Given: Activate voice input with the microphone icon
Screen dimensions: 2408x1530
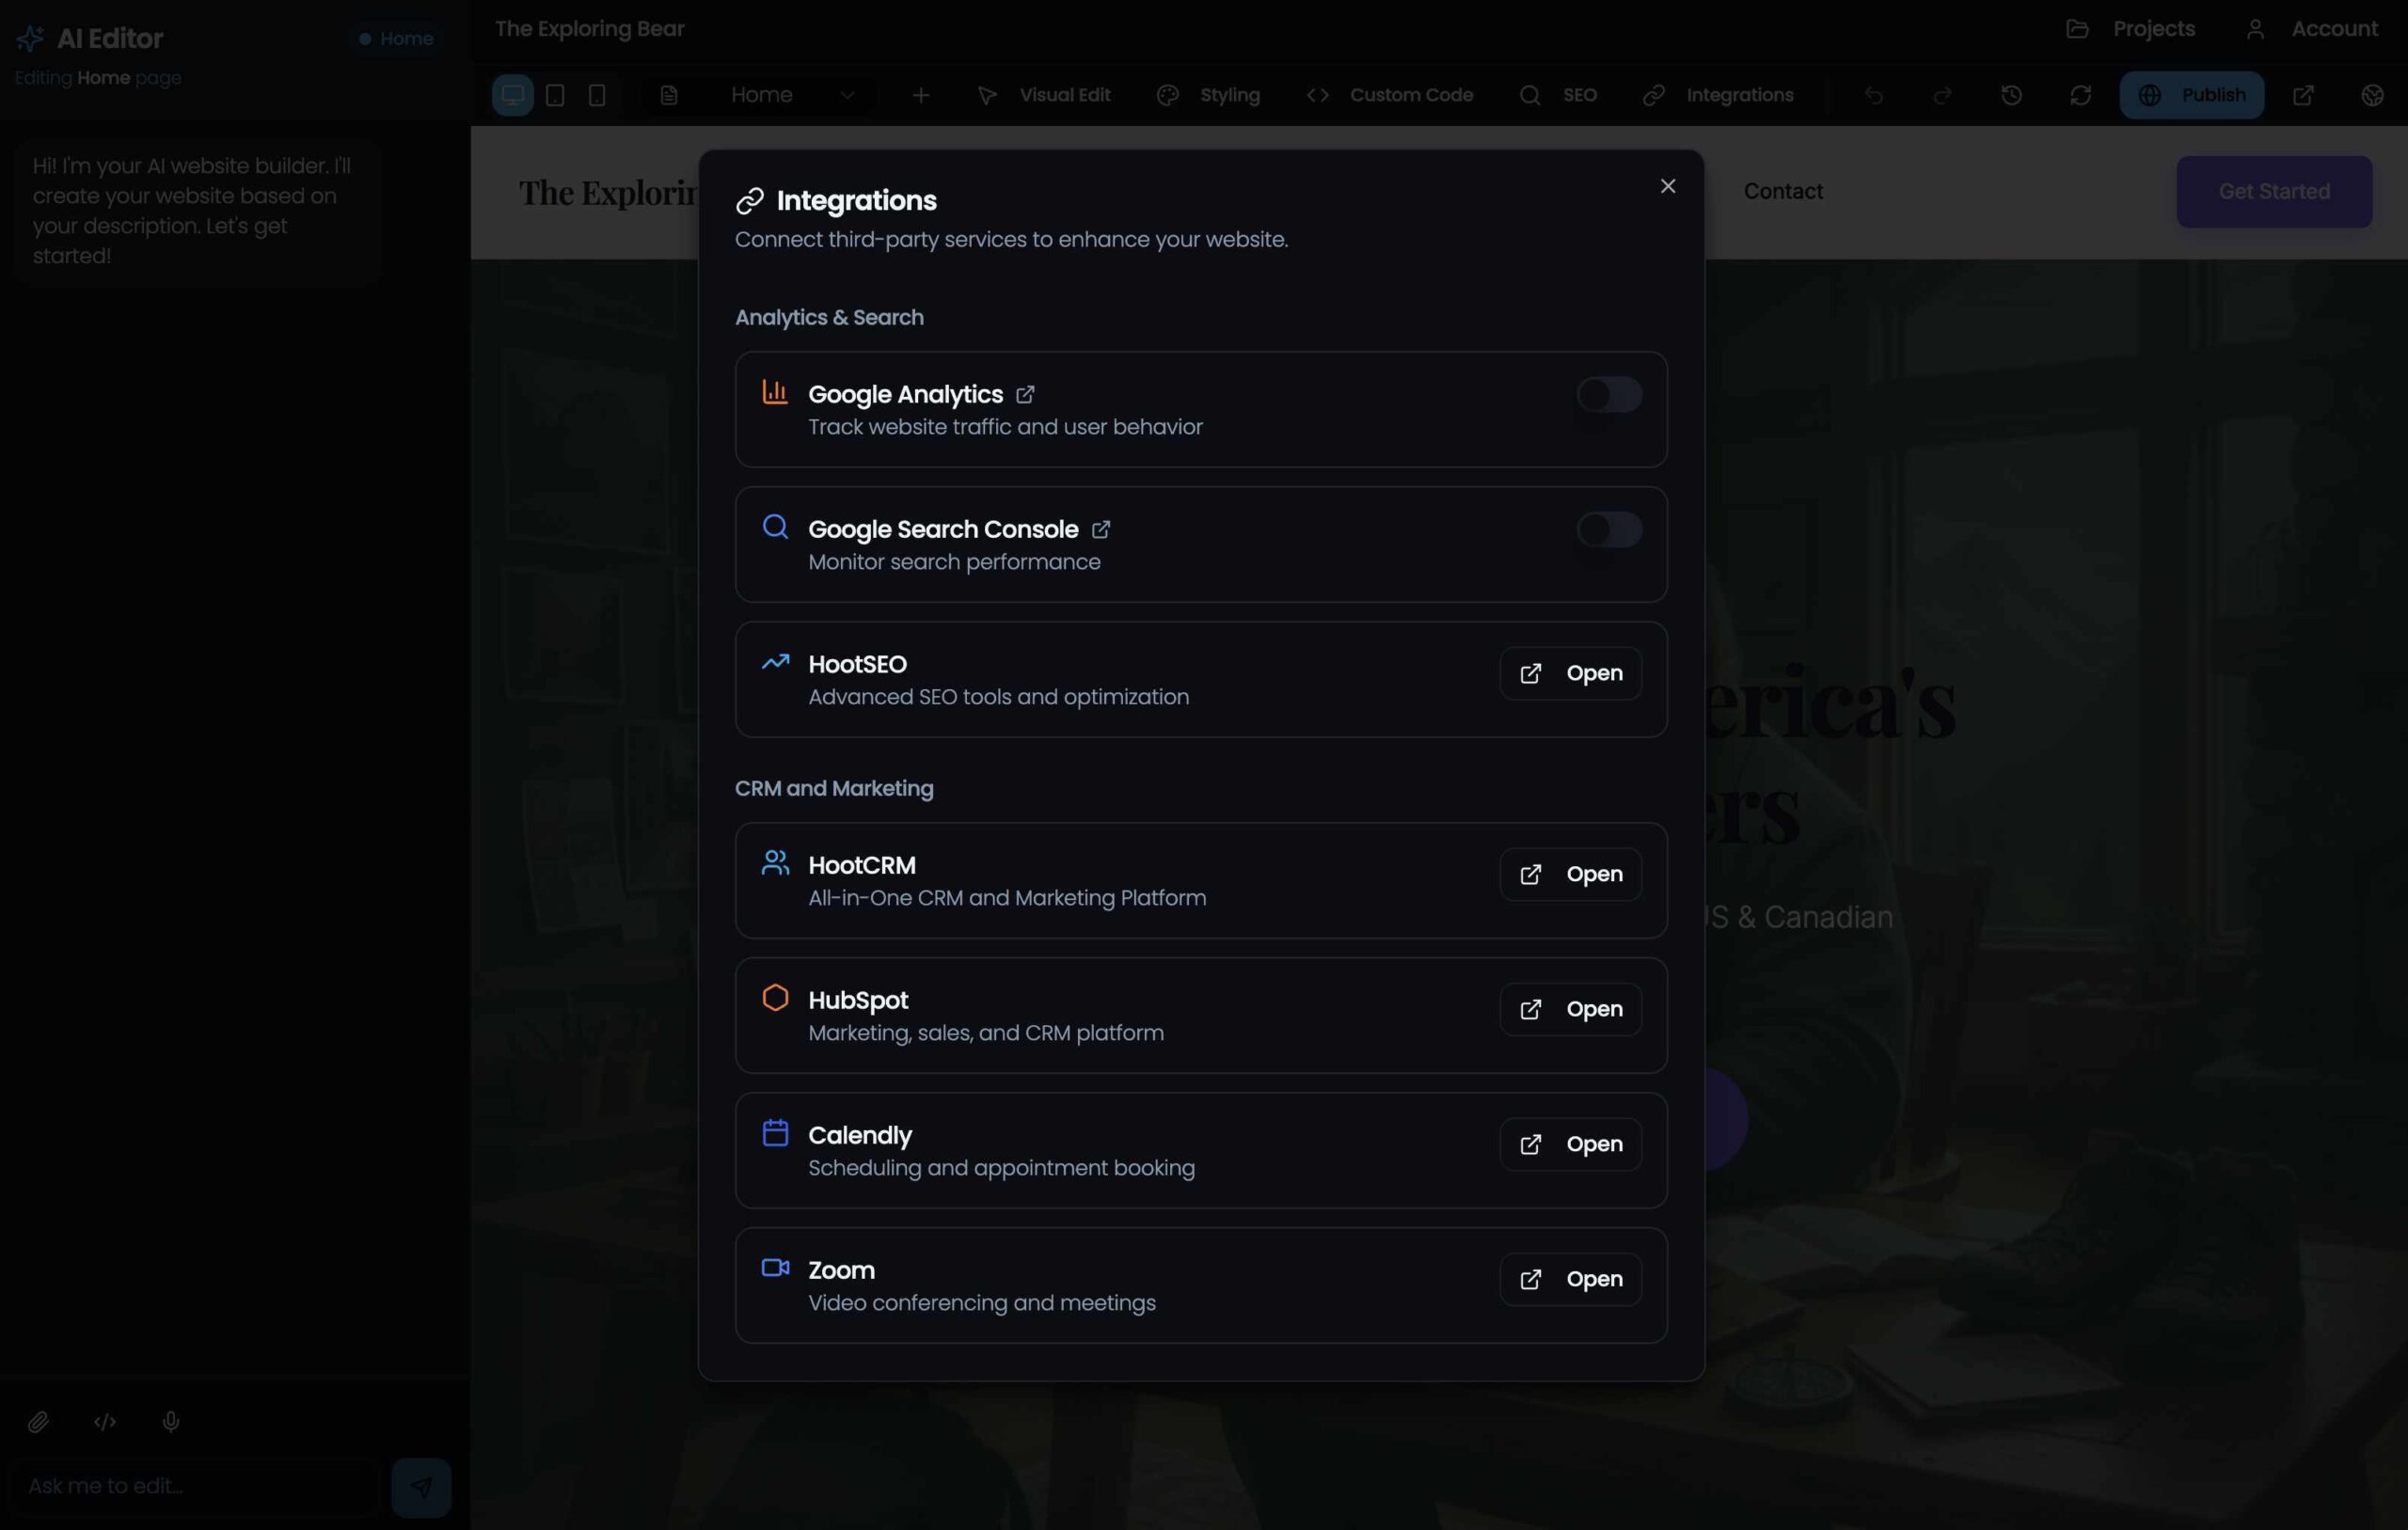Looking at the screenshot, I should coord(170,1422).
